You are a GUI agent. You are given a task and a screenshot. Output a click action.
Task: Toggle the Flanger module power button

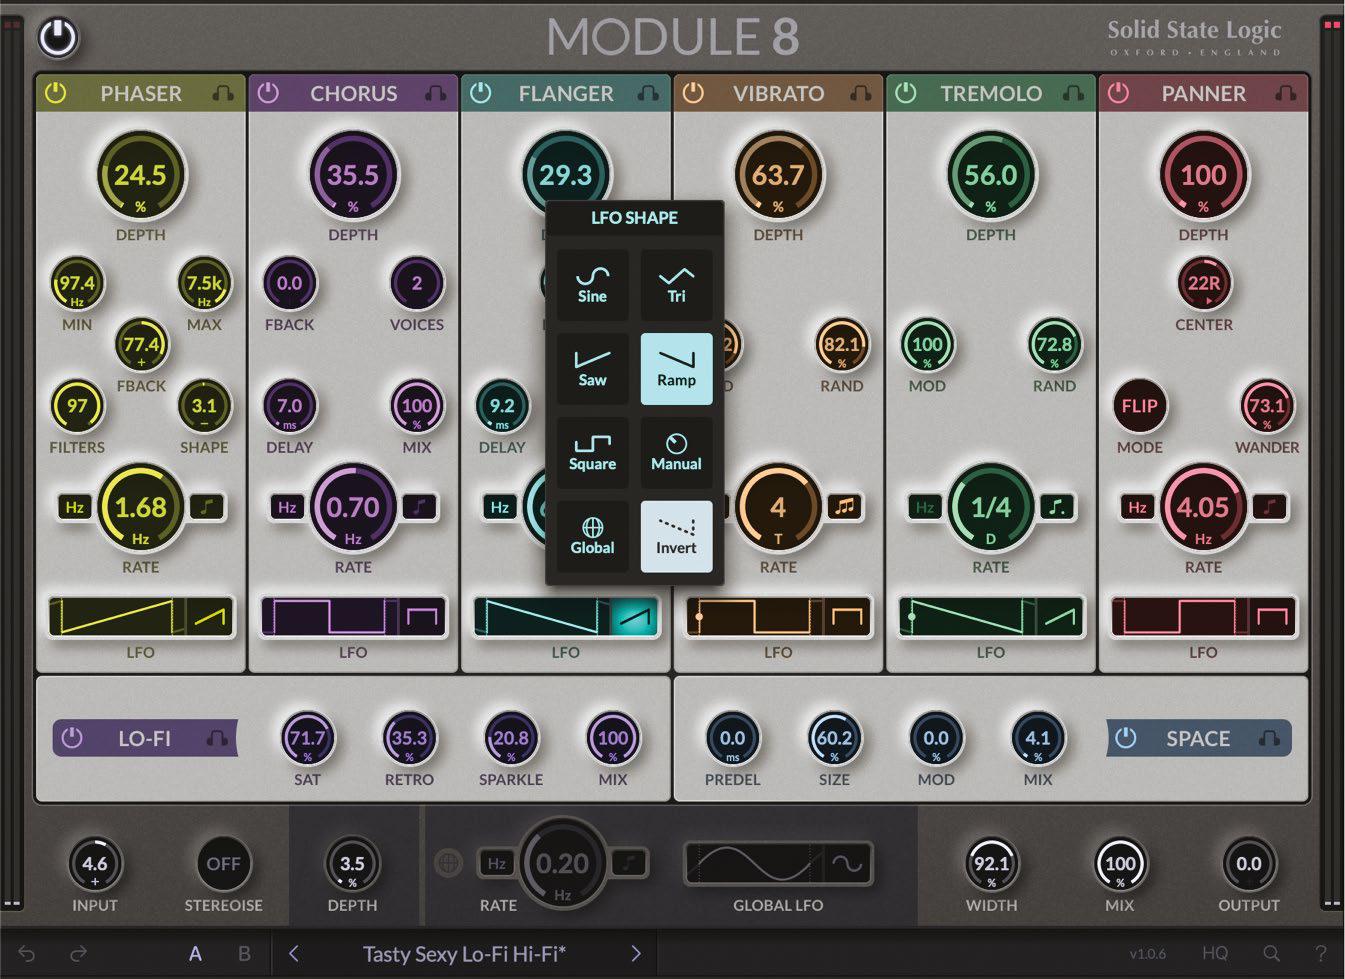pos(480,93)
